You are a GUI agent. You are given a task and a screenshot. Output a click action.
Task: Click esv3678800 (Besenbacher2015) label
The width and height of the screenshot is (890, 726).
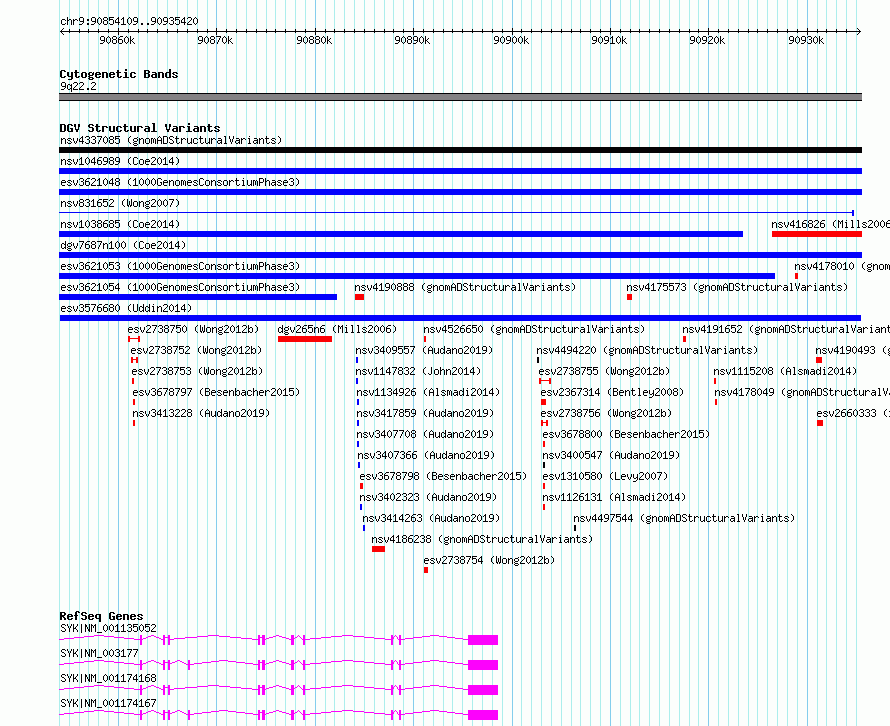coord(627,434)
